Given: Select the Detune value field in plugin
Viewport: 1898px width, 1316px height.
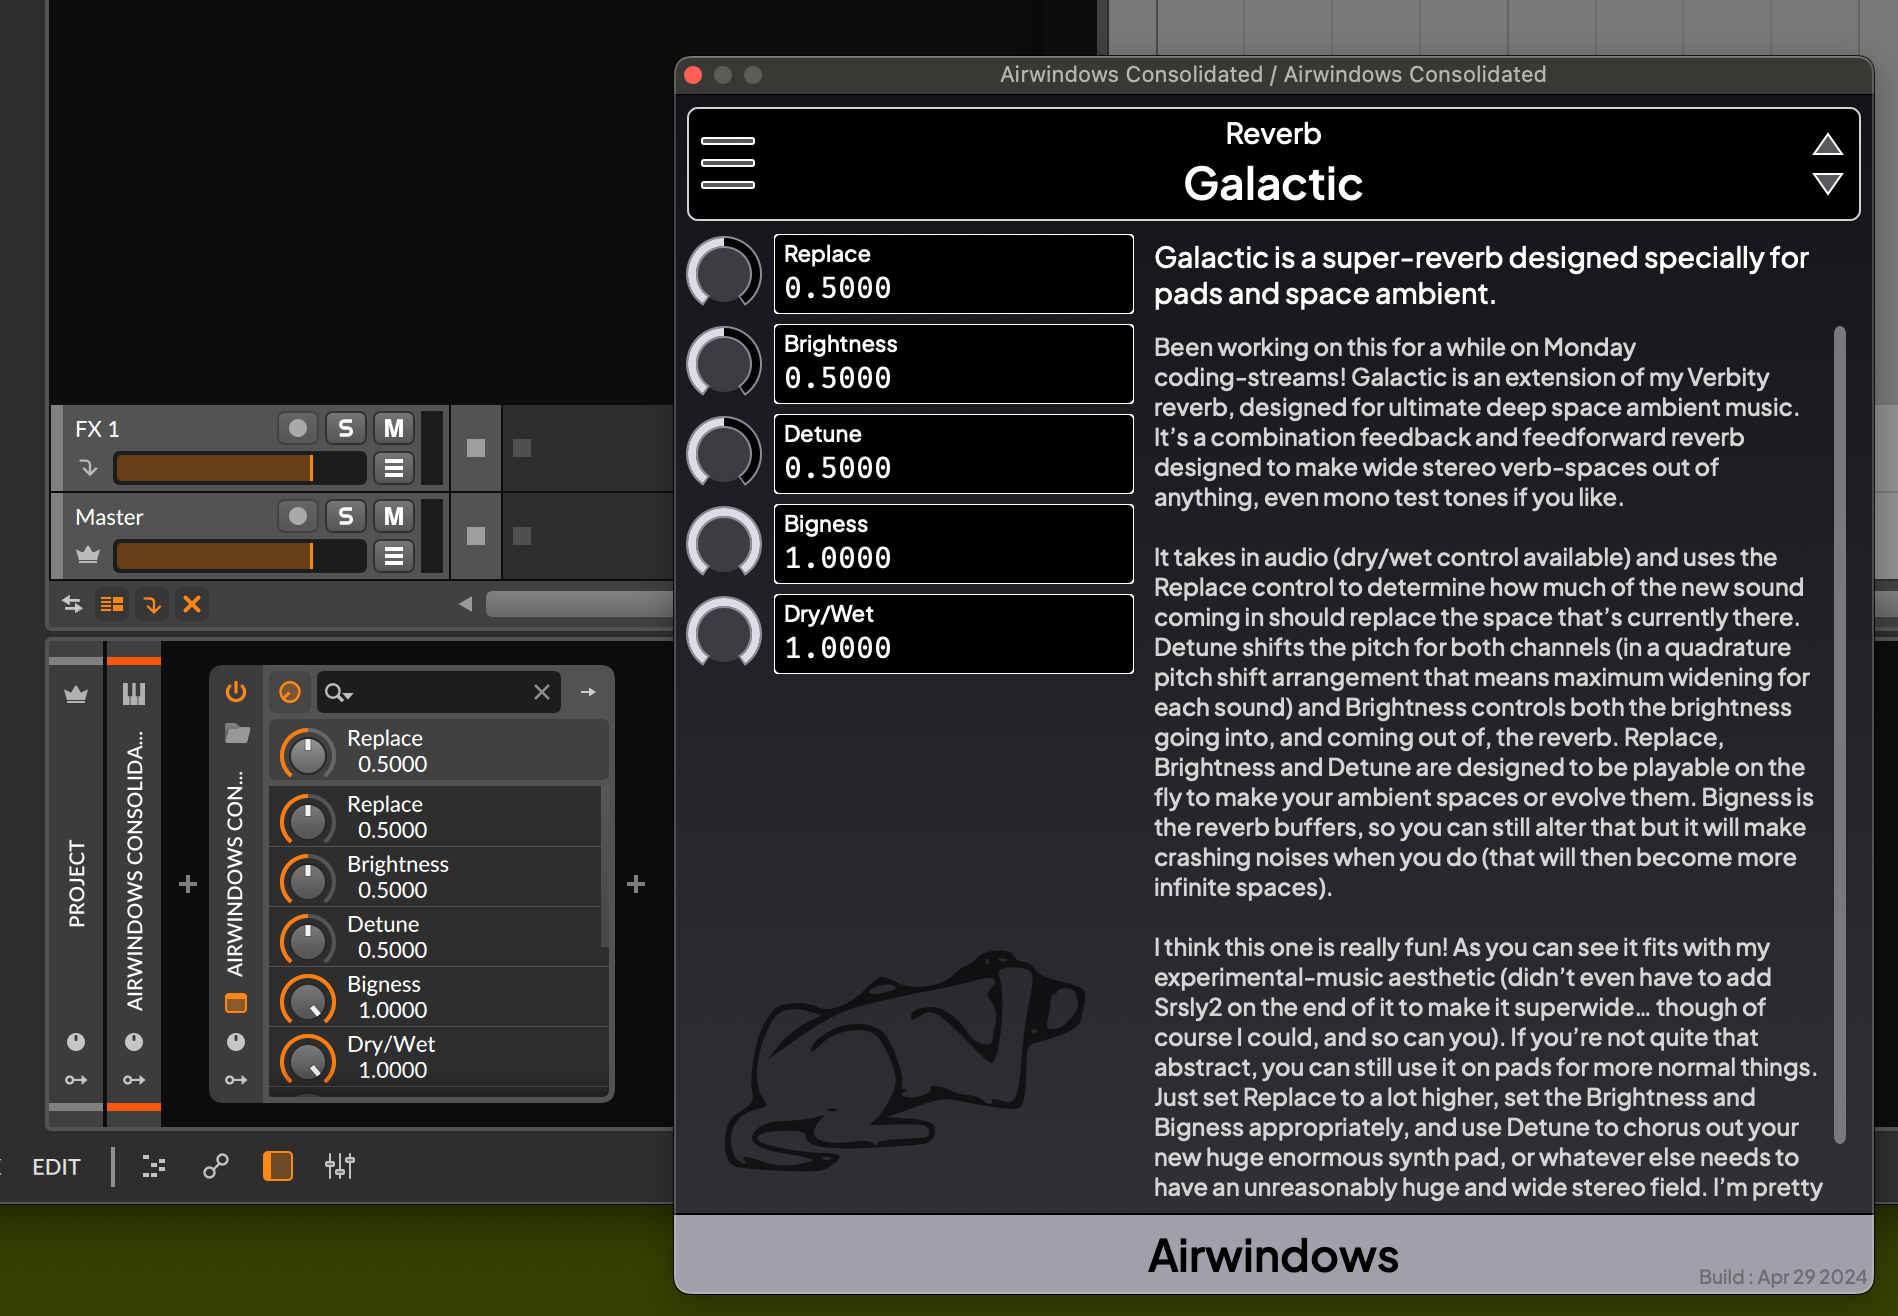Looking at the screenshot, I should 953,454.
